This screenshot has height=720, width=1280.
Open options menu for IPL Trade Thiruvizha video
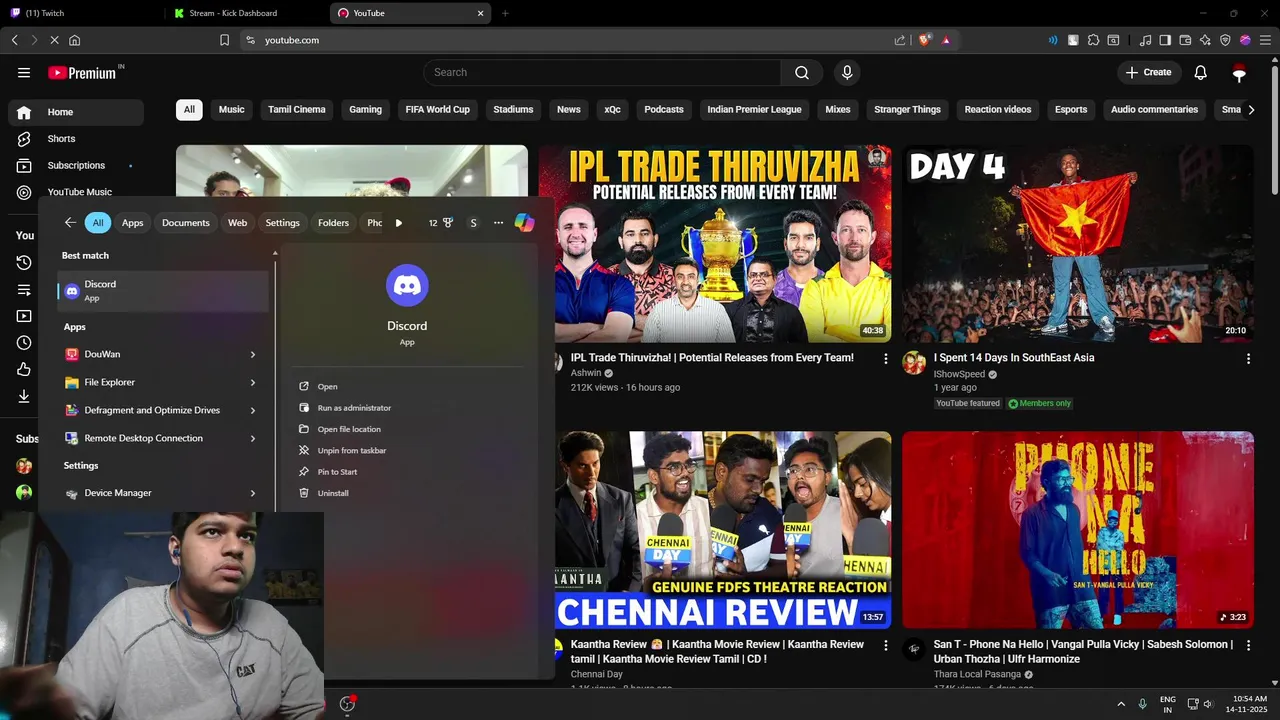pos(885,358)
